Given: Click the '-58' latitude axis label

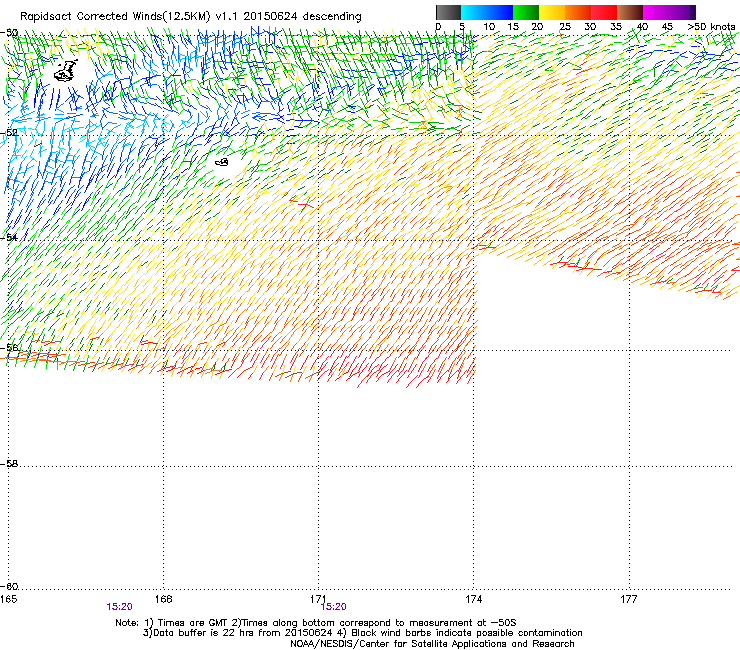Looking at the screenshot, I should 9,464.
